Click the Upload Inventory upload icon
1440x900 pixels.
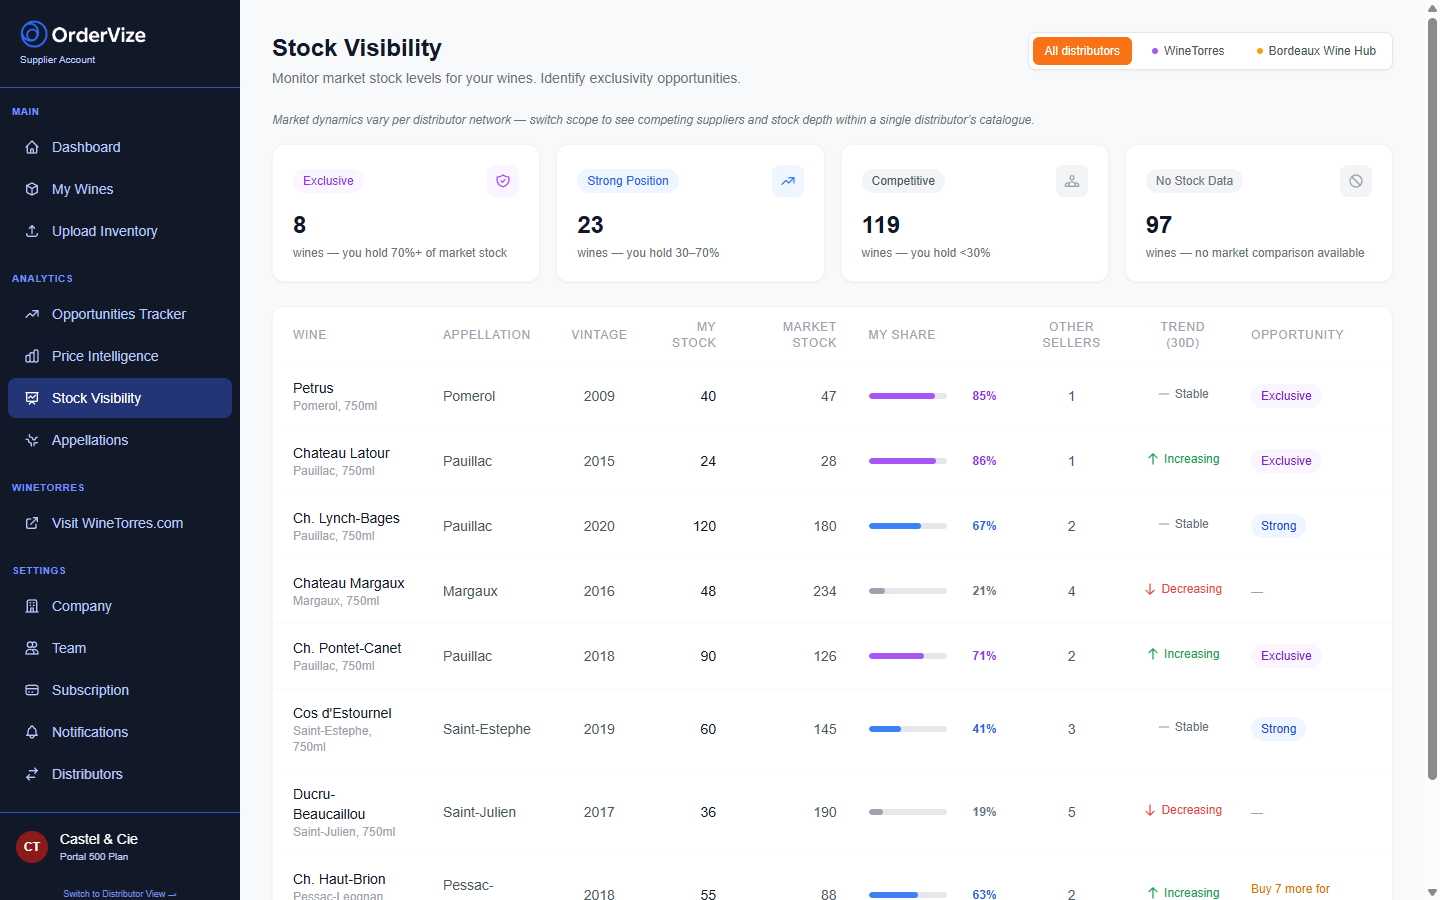(32, 231)
